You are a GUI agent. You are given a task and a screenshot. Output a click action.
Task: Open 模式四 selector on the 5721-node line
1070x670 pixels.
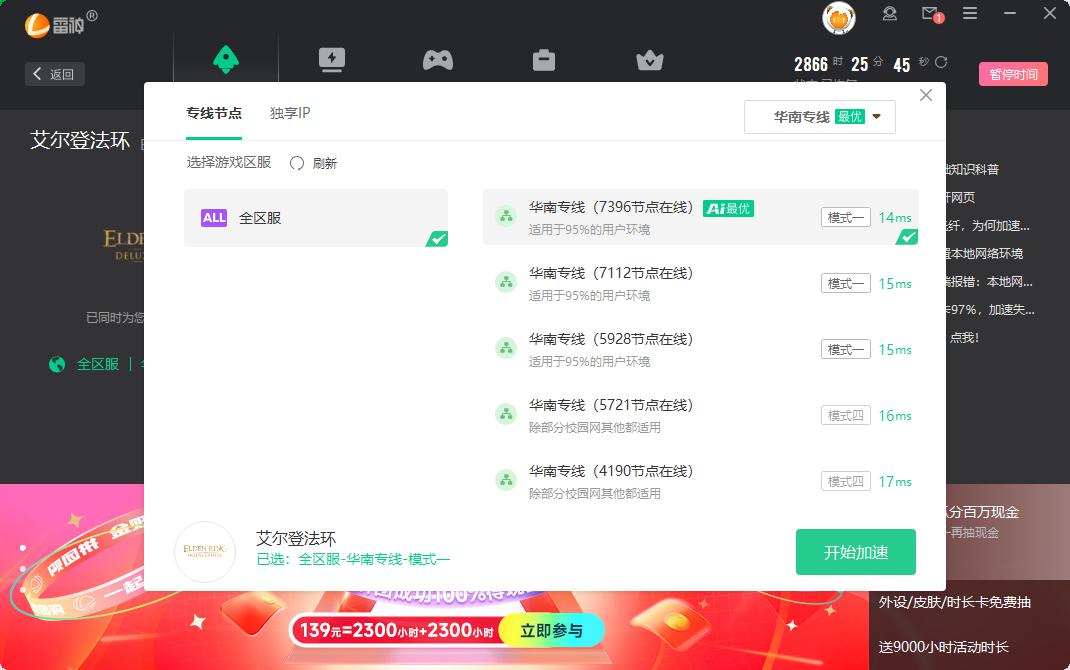pyautogui.click(x=845, y=415)
